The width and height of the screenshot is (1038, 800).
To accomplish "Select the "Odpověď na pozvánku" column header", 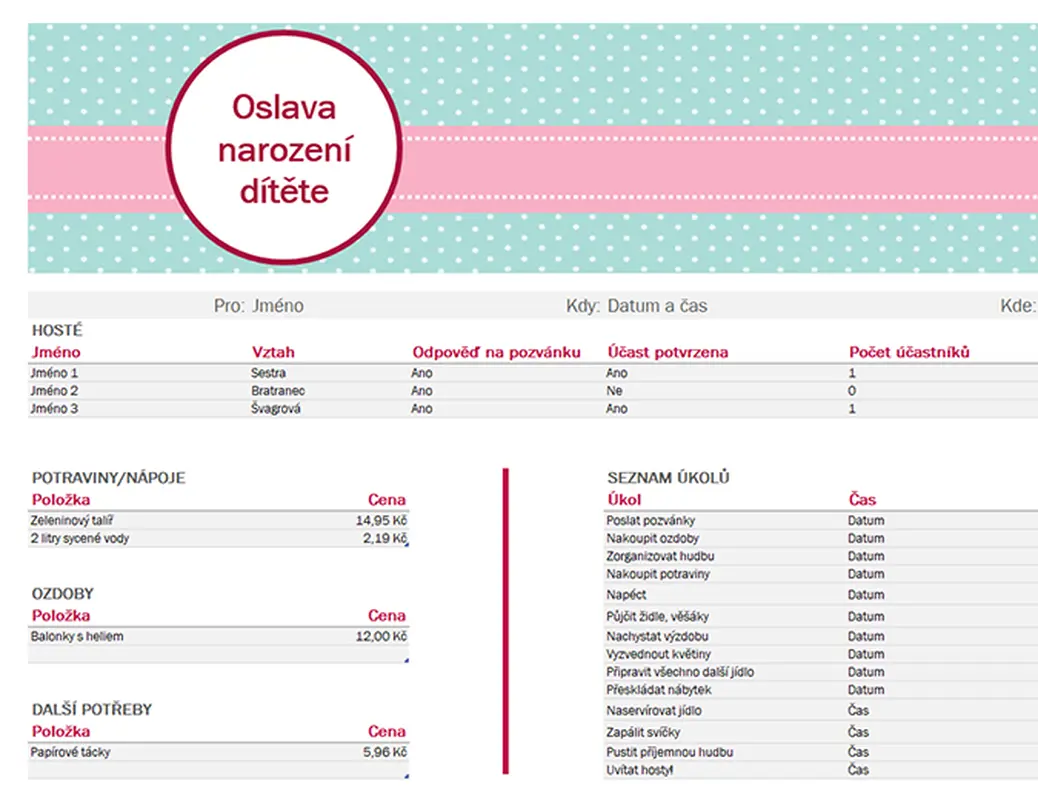I will [x=496, y=352].
